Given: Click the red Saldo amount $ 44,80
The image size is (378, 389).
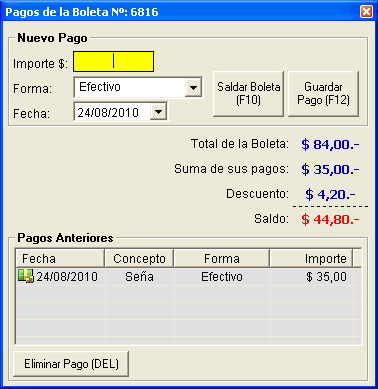Looking at the screenshot, I should pos(330,219).
